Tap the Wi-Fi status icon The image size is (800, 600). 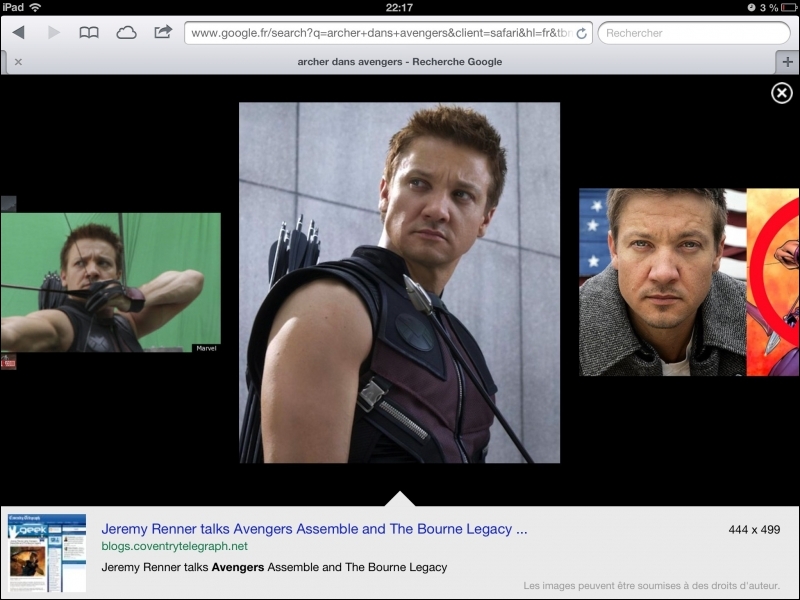[x=35, y=7]
